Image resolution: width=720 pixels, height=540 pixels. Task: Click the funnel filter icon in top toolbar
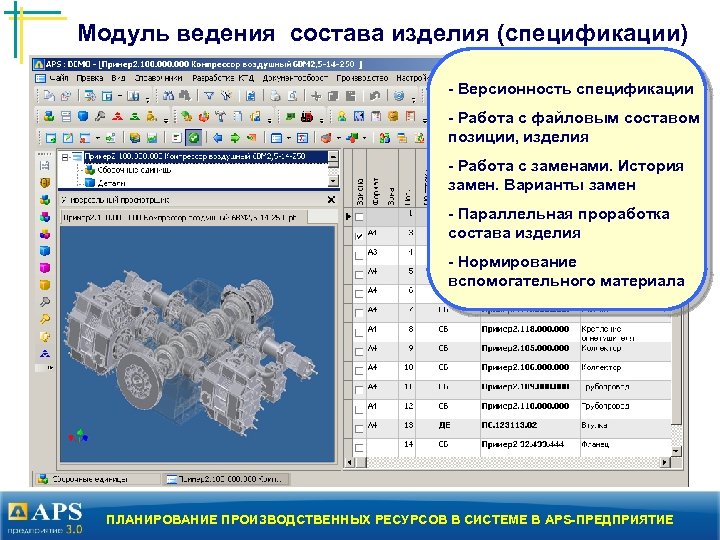coord(209,96)
